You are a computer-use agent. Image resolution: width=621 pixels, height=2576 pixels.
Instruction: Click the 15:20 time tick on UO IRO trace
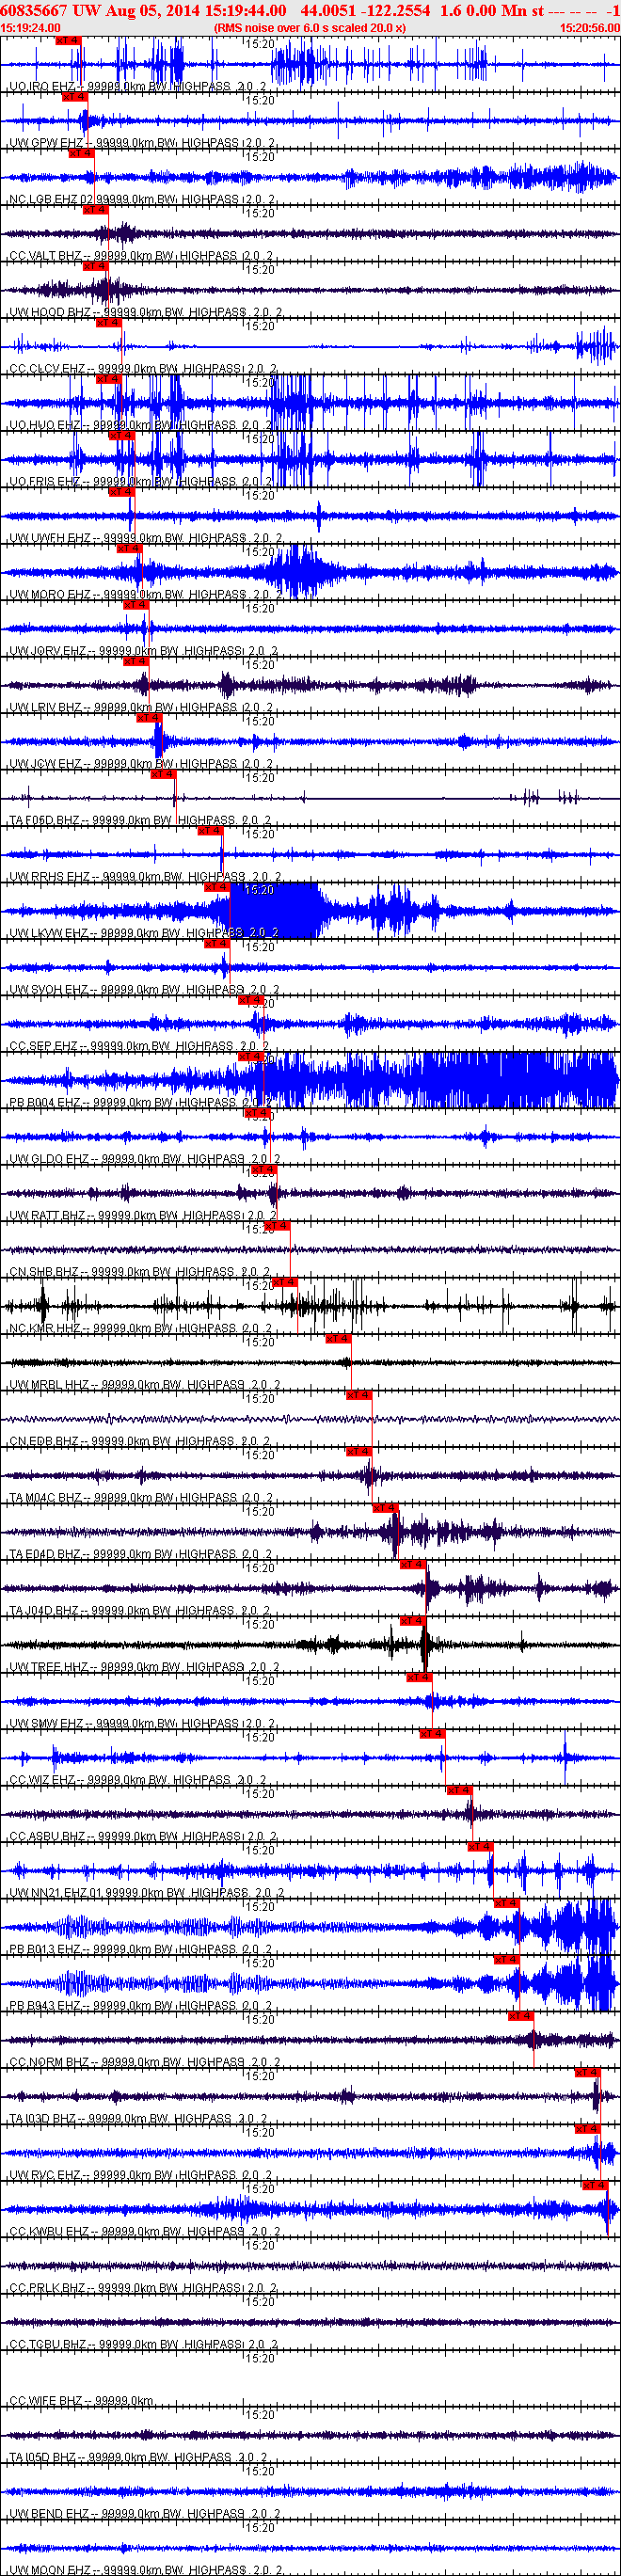[260, 44]
